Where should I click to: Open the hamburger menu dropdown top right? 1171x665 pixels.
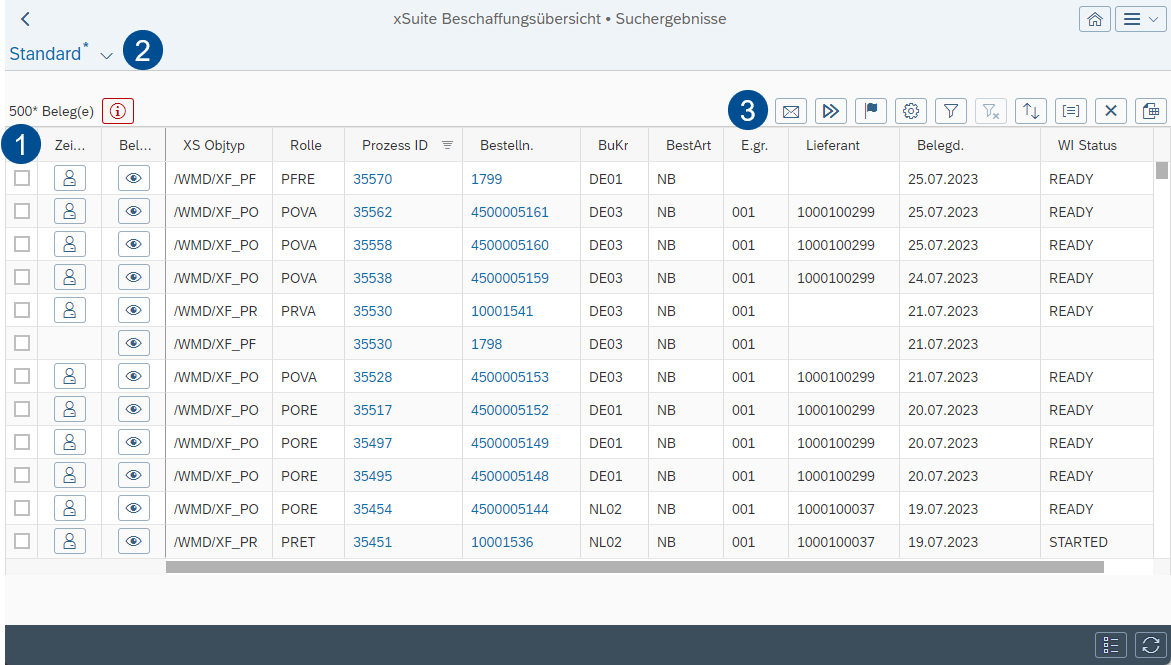(x=1140, y=18)
